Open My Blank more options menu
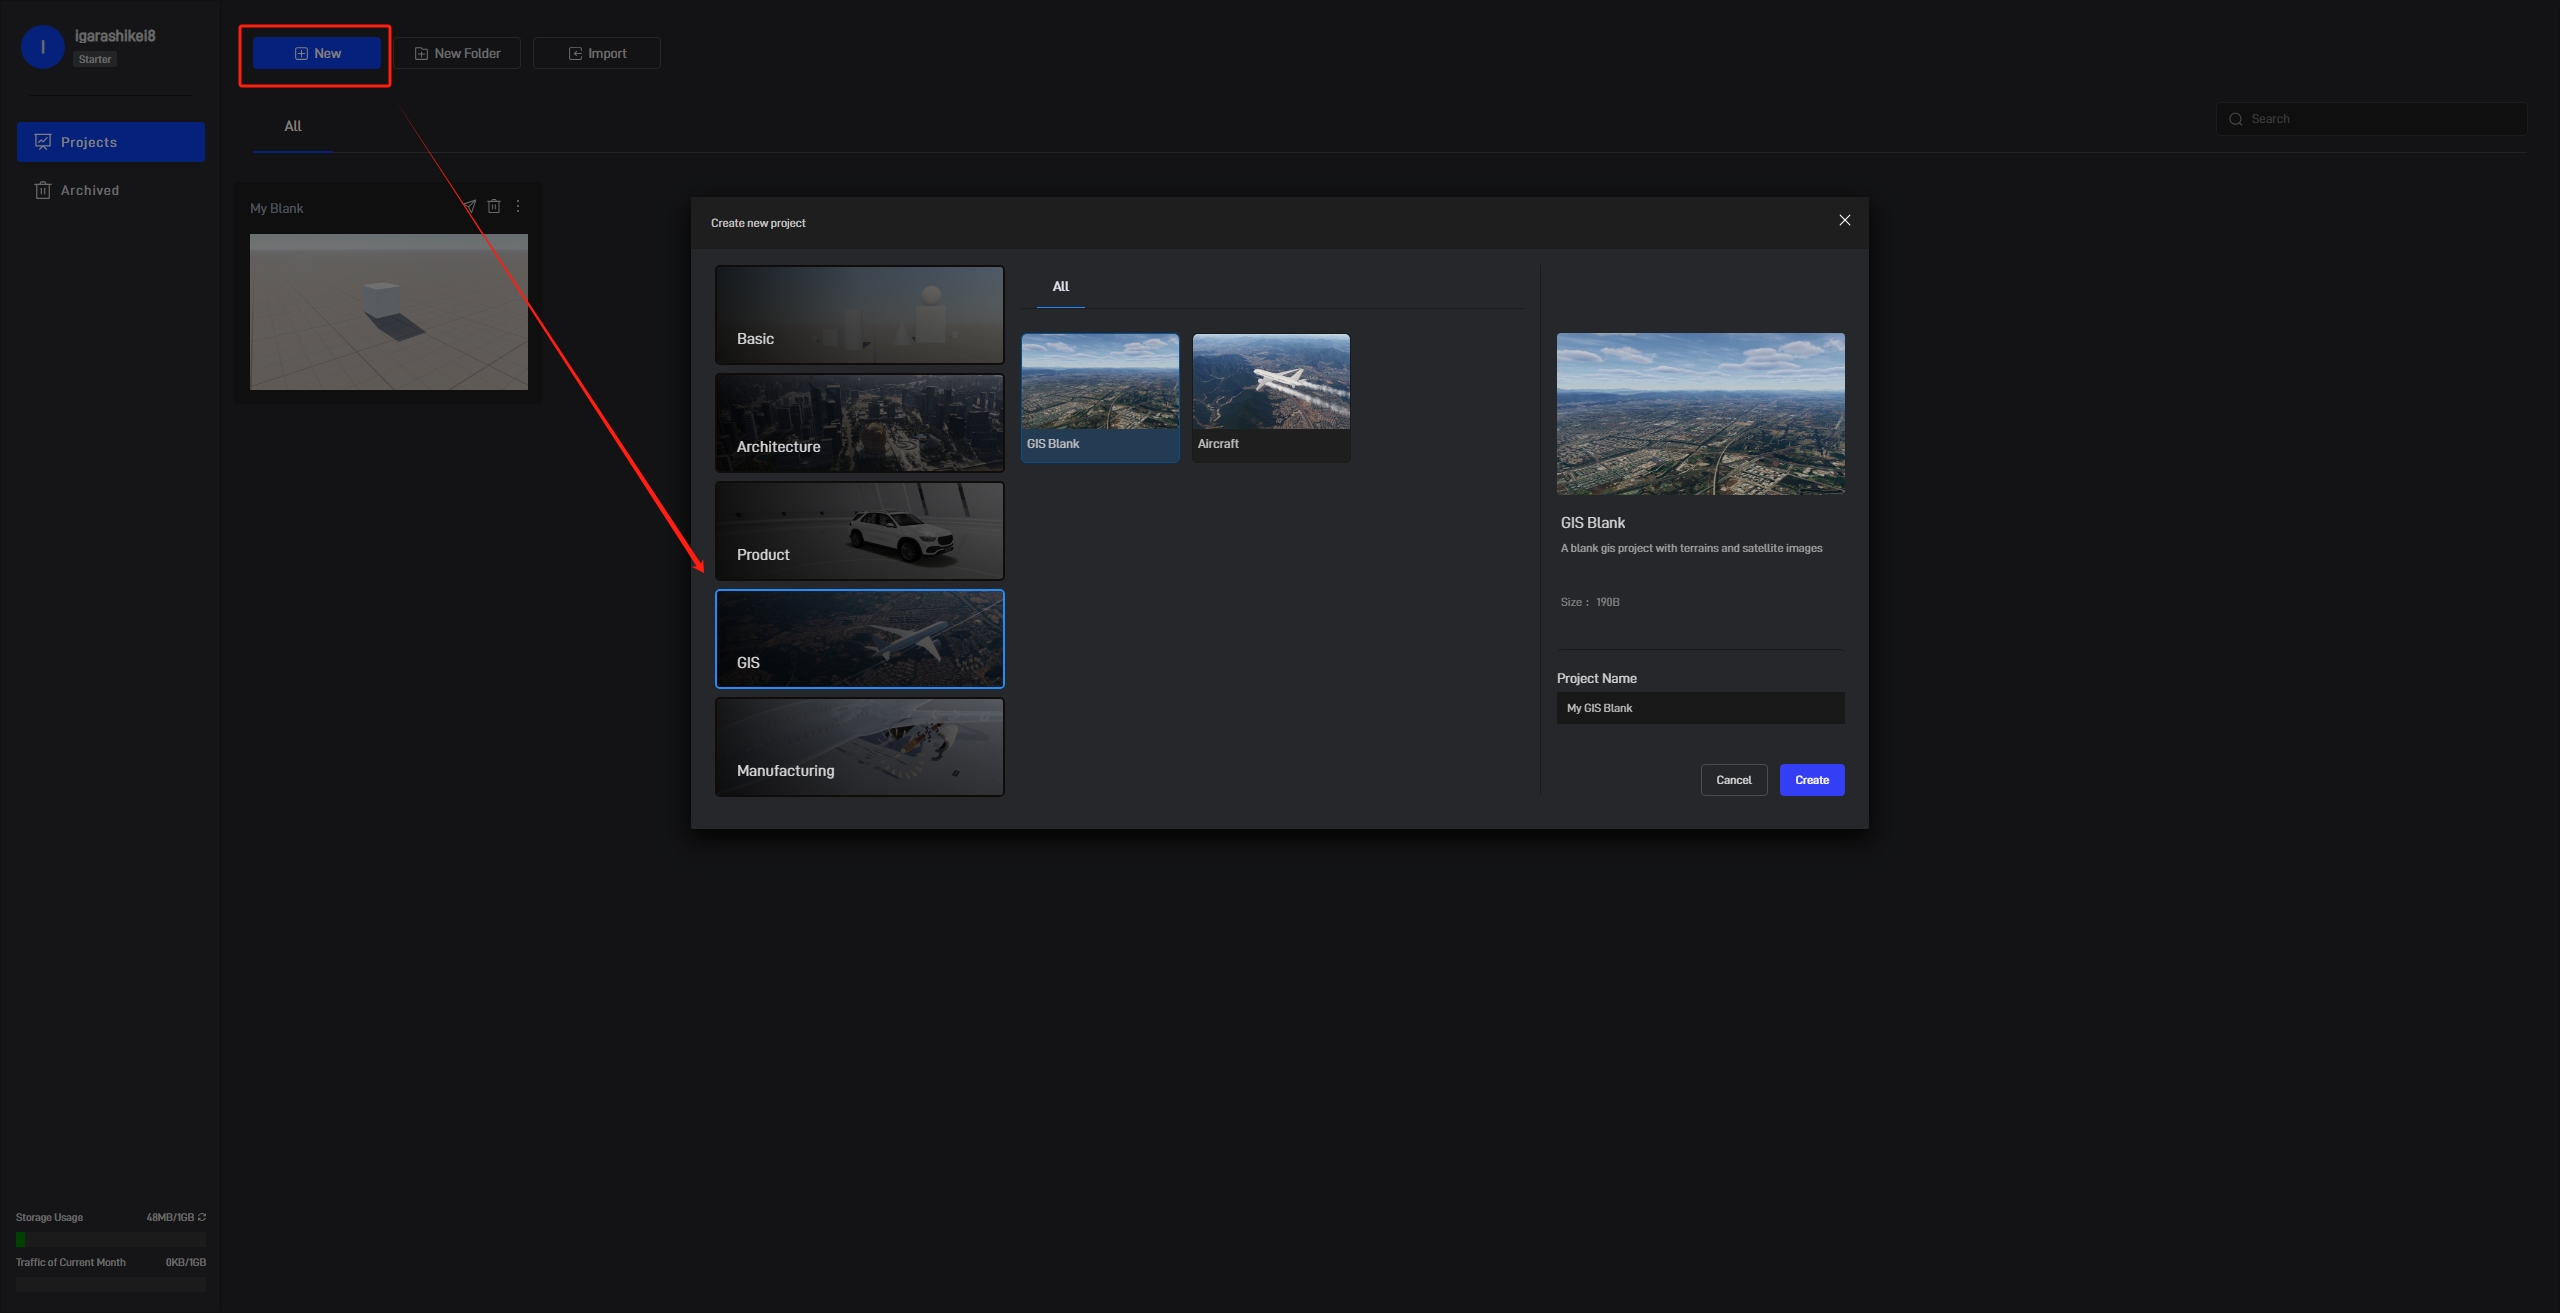Image resolution: width=2560 pixels, height=1313 pixels. click(x=518, y=206)
